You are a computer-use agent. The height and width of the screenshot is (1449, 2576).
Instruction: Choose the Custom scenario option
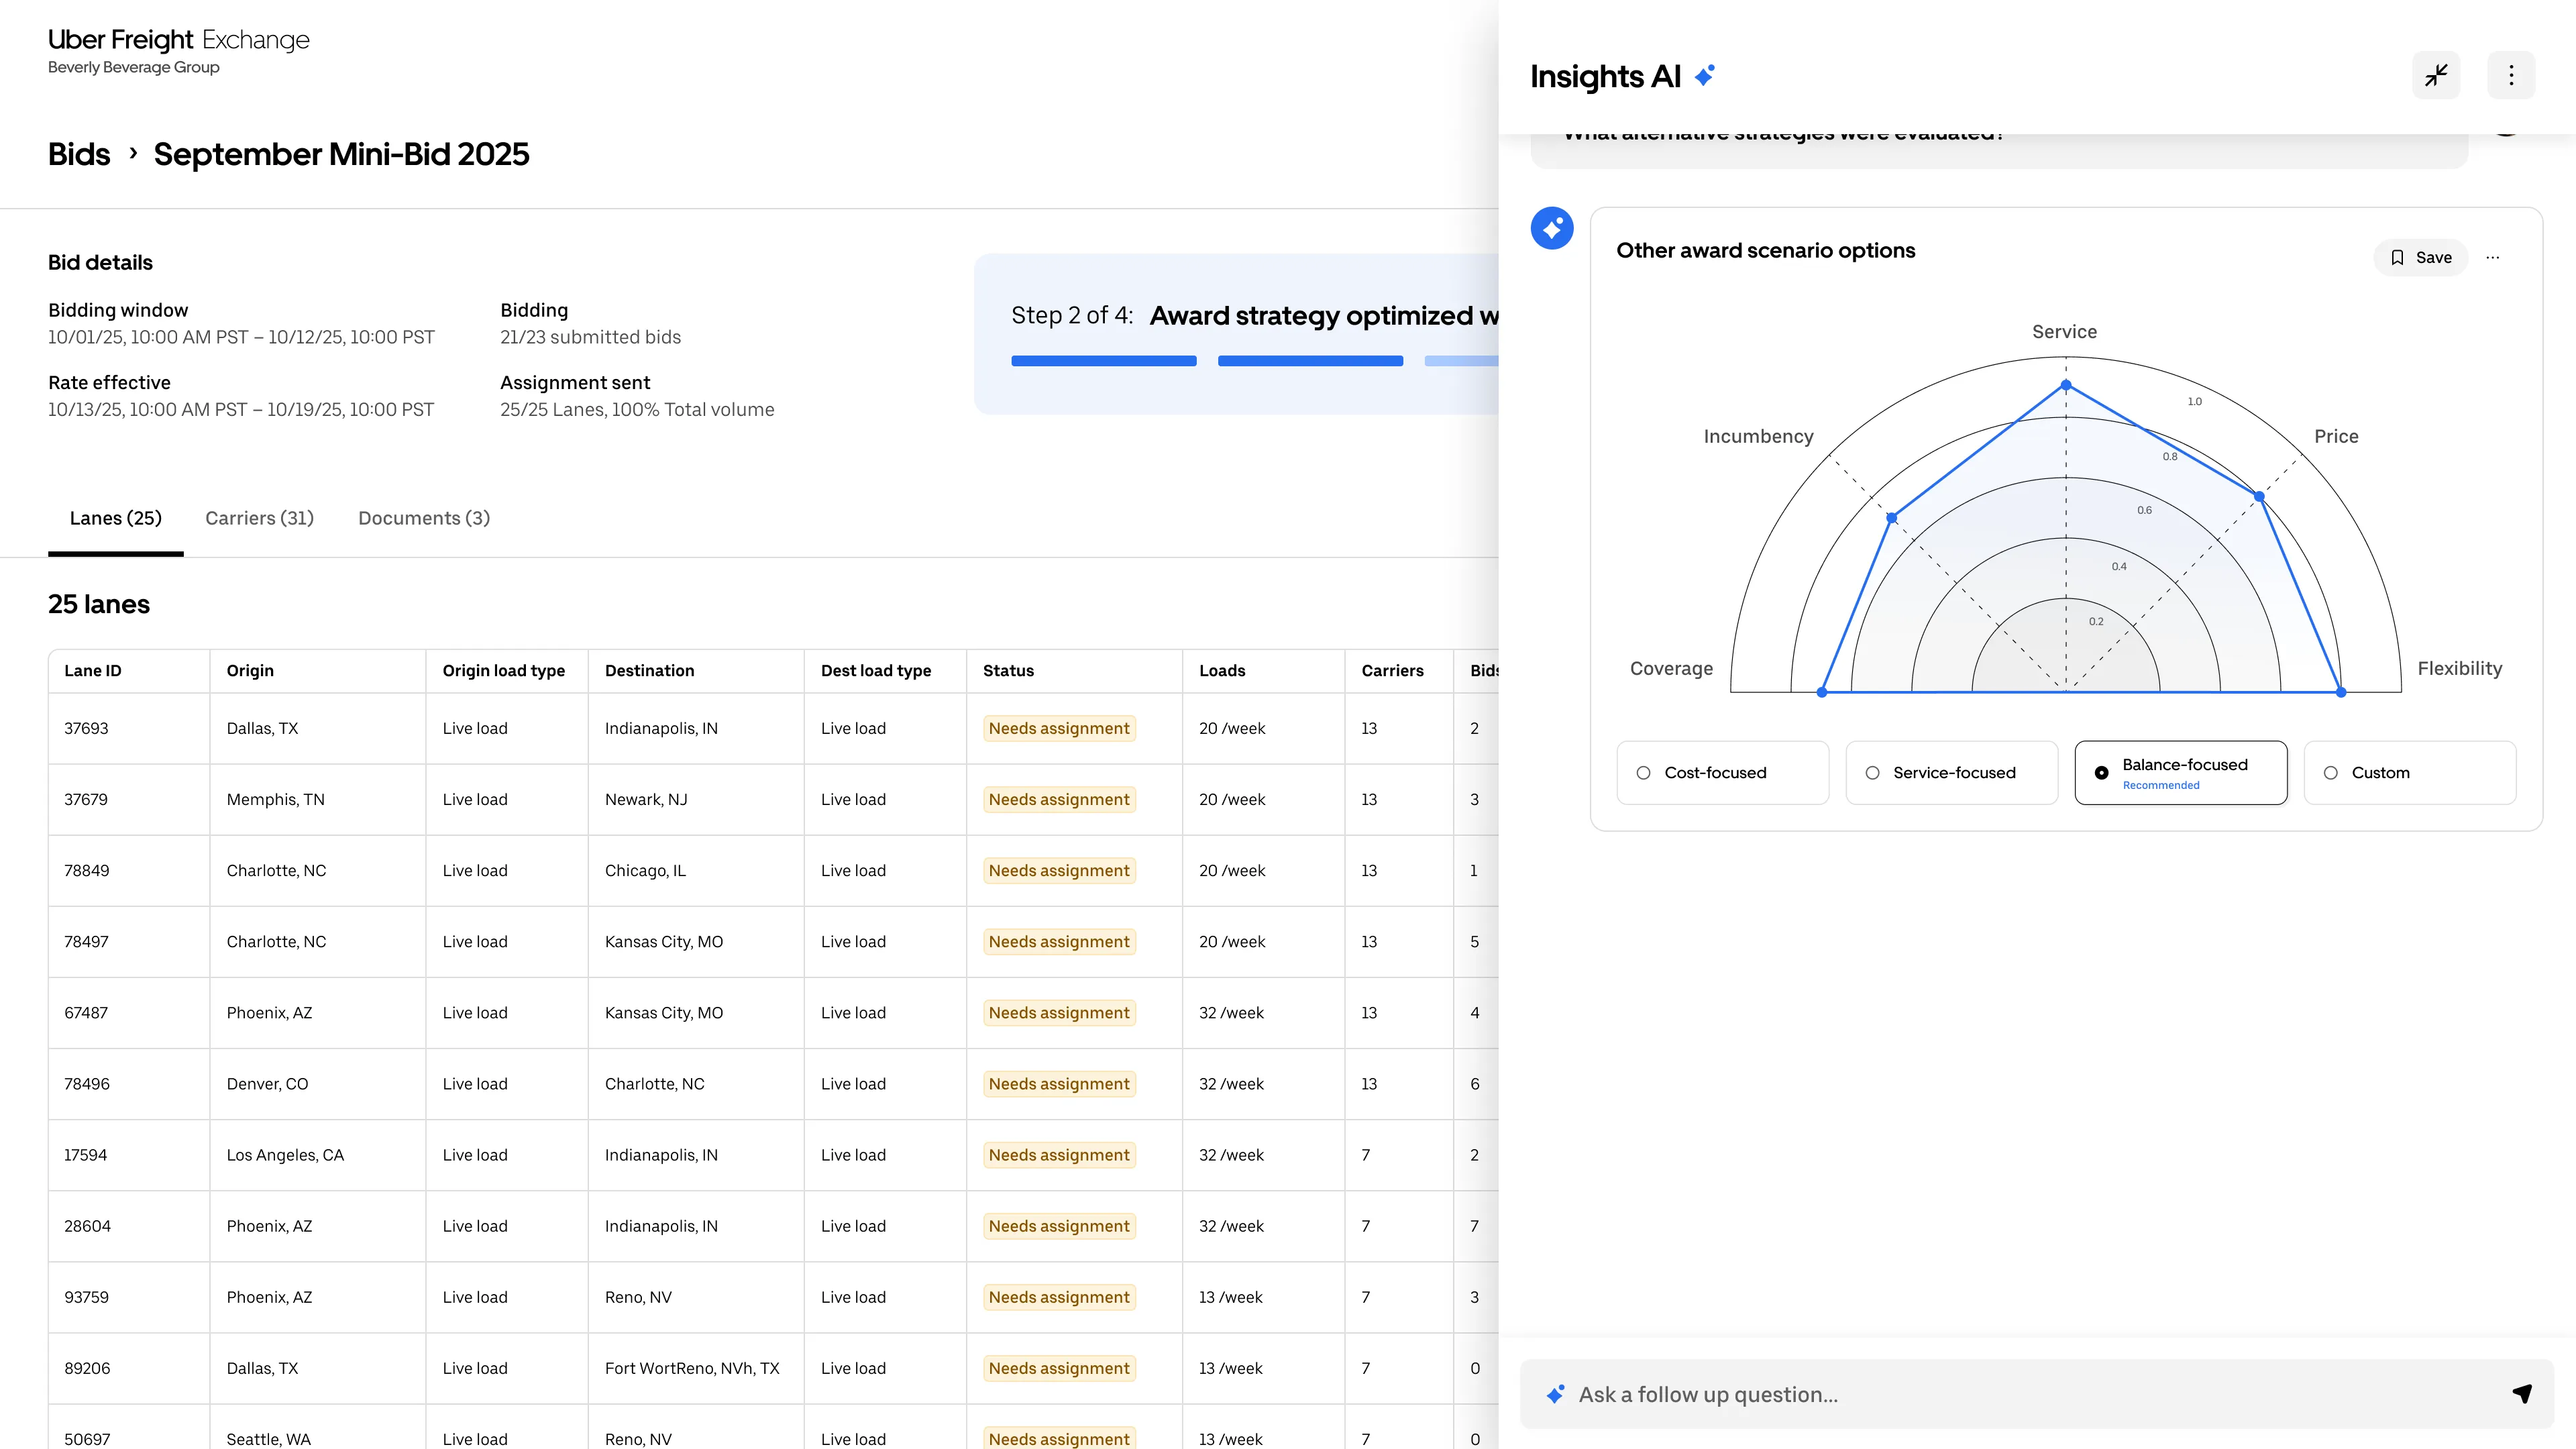tap(2409, 772)
